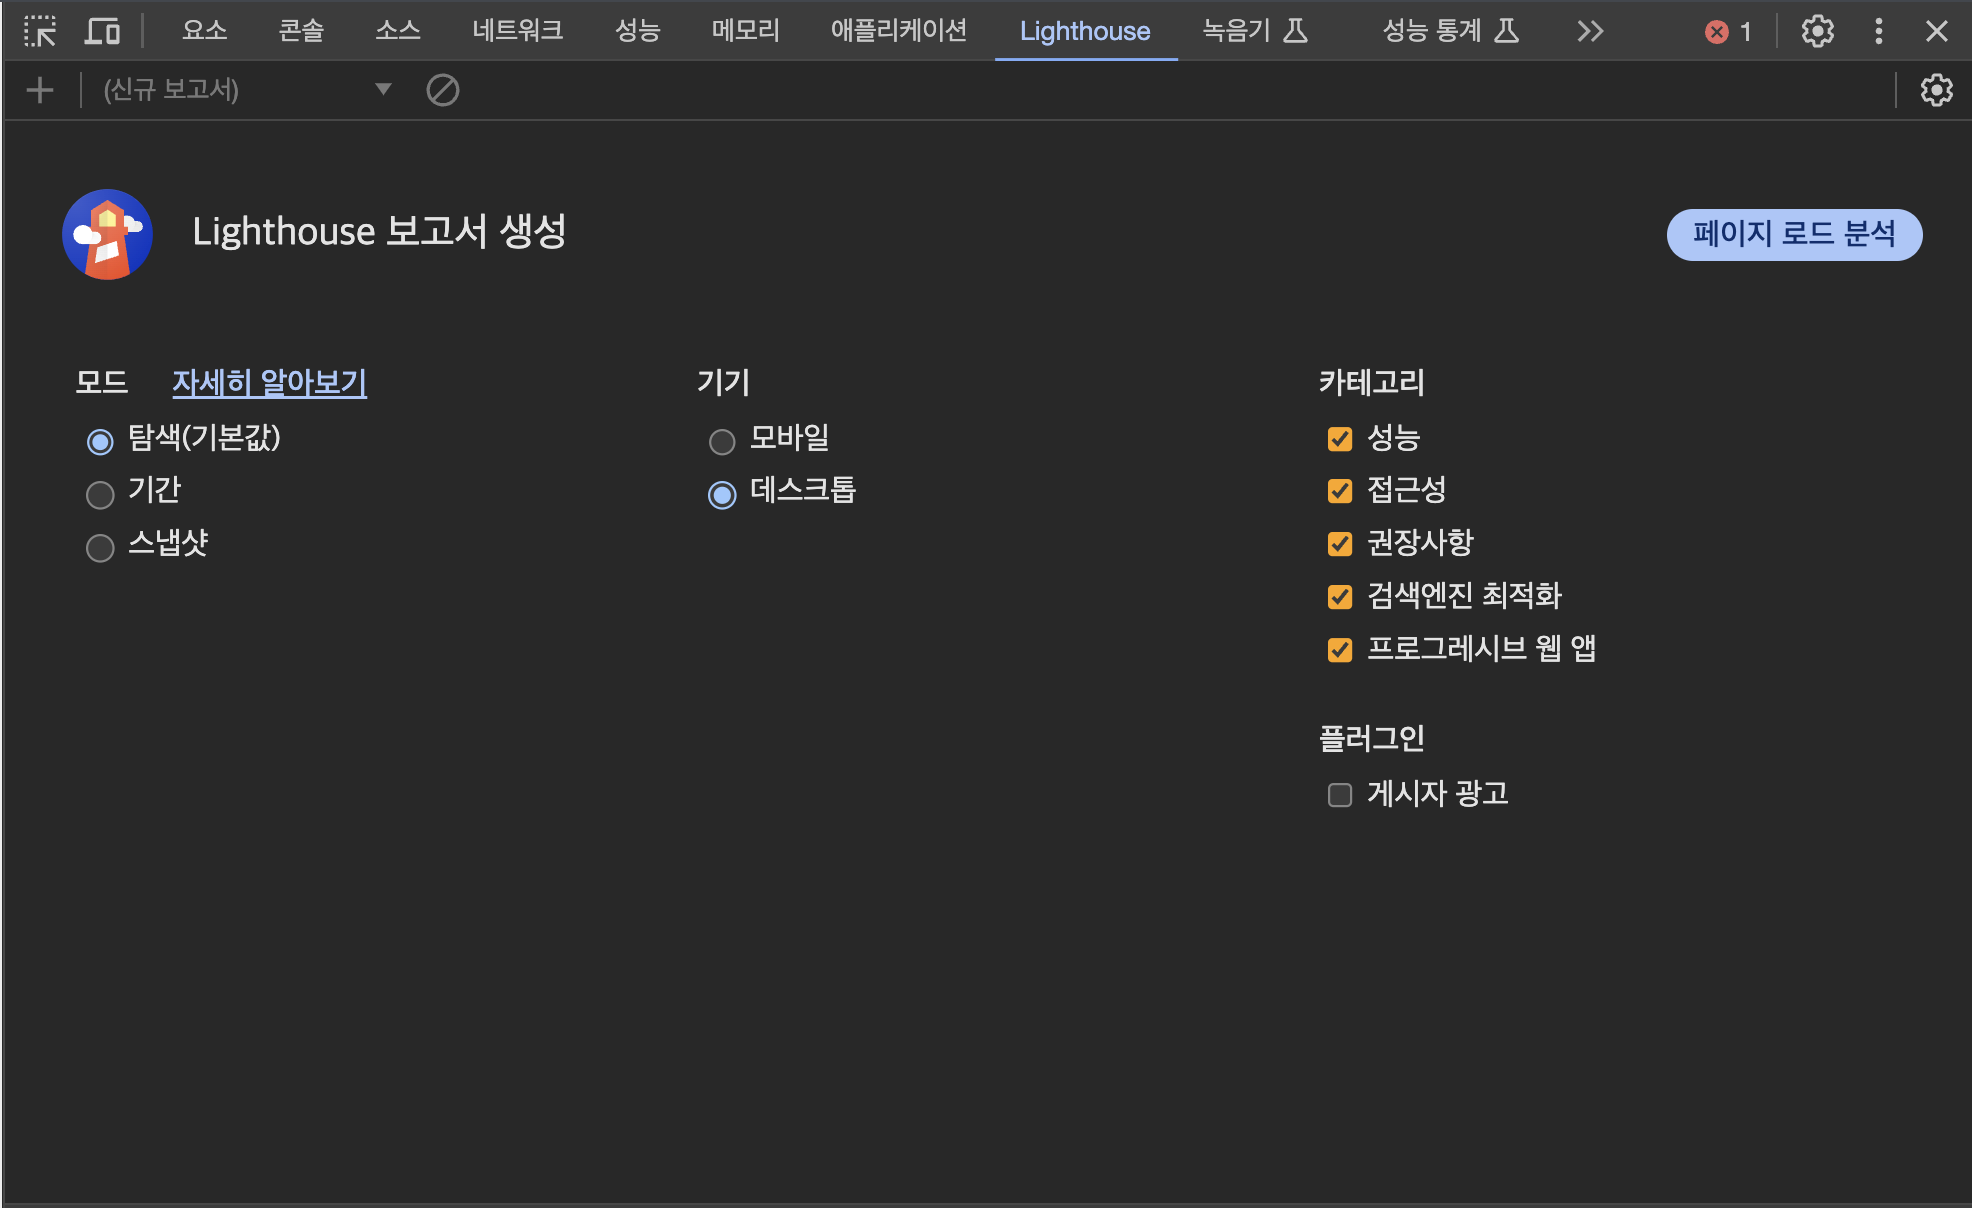The height and width of the screenshot is (1208, 1972).
Task: Open the three-dot DevTools customize menu
Action: coord(1878,31)
